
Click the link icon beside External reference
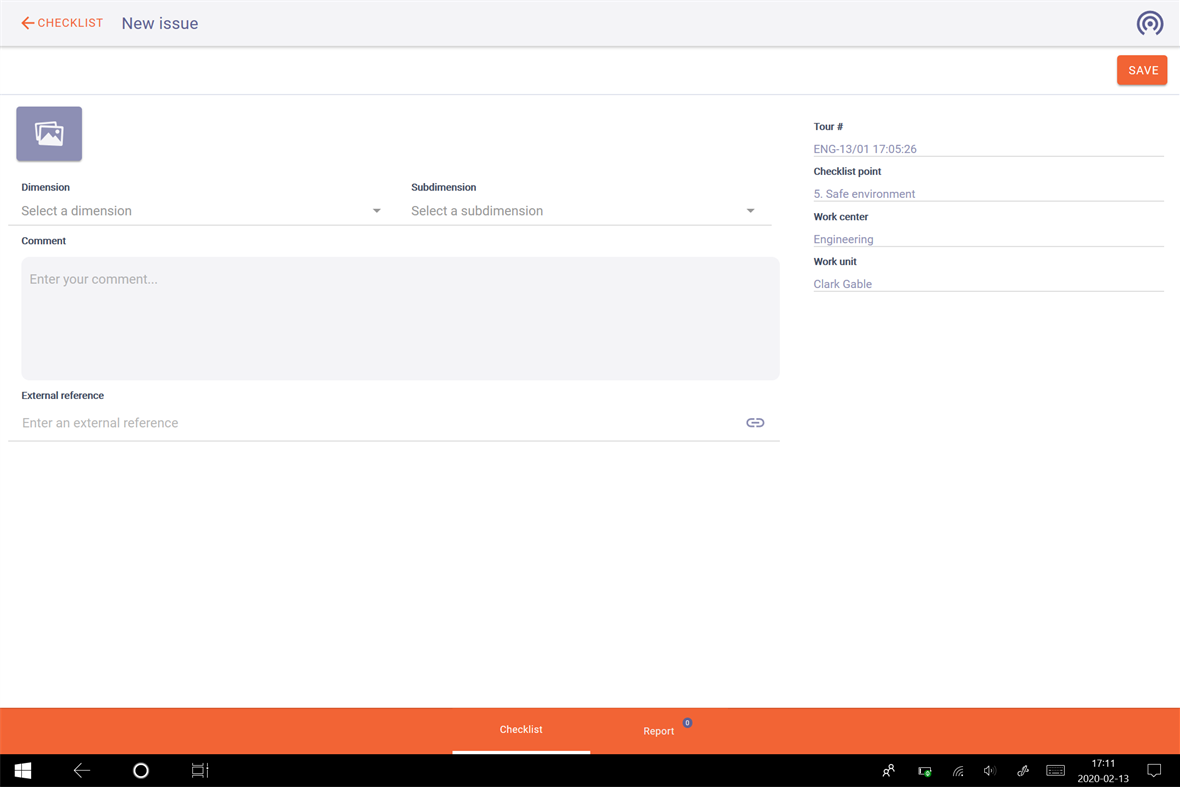coord(755,422)
